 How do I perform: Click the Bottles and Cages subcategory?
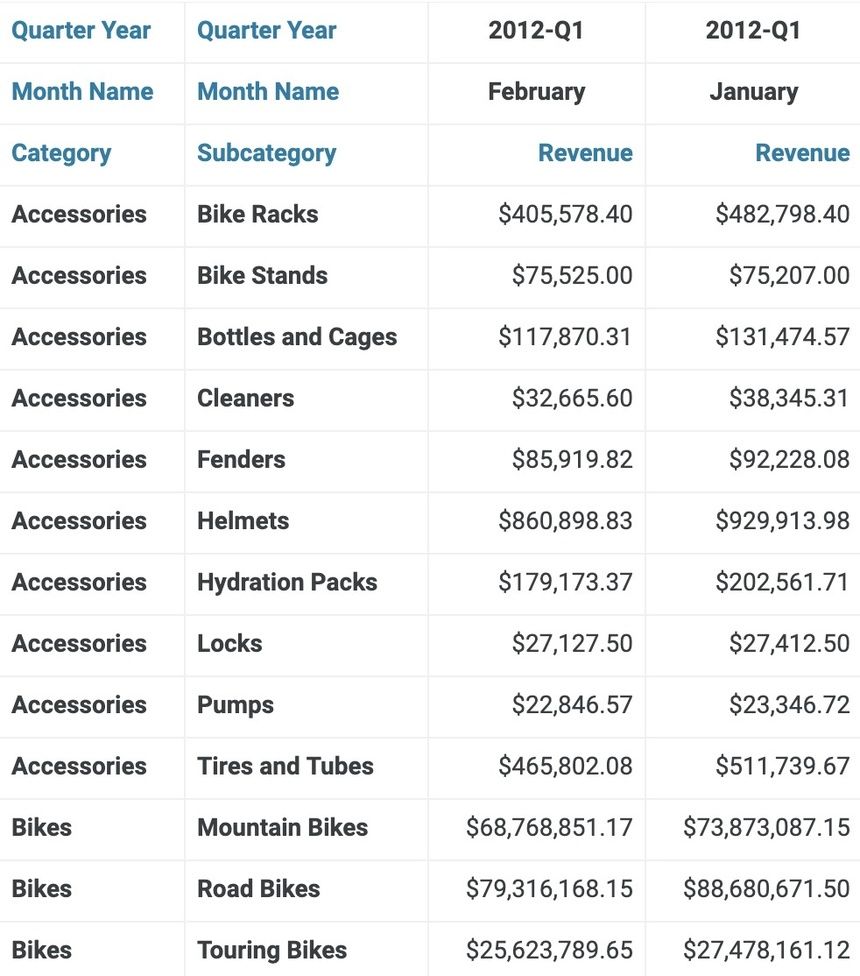point(297,337)
